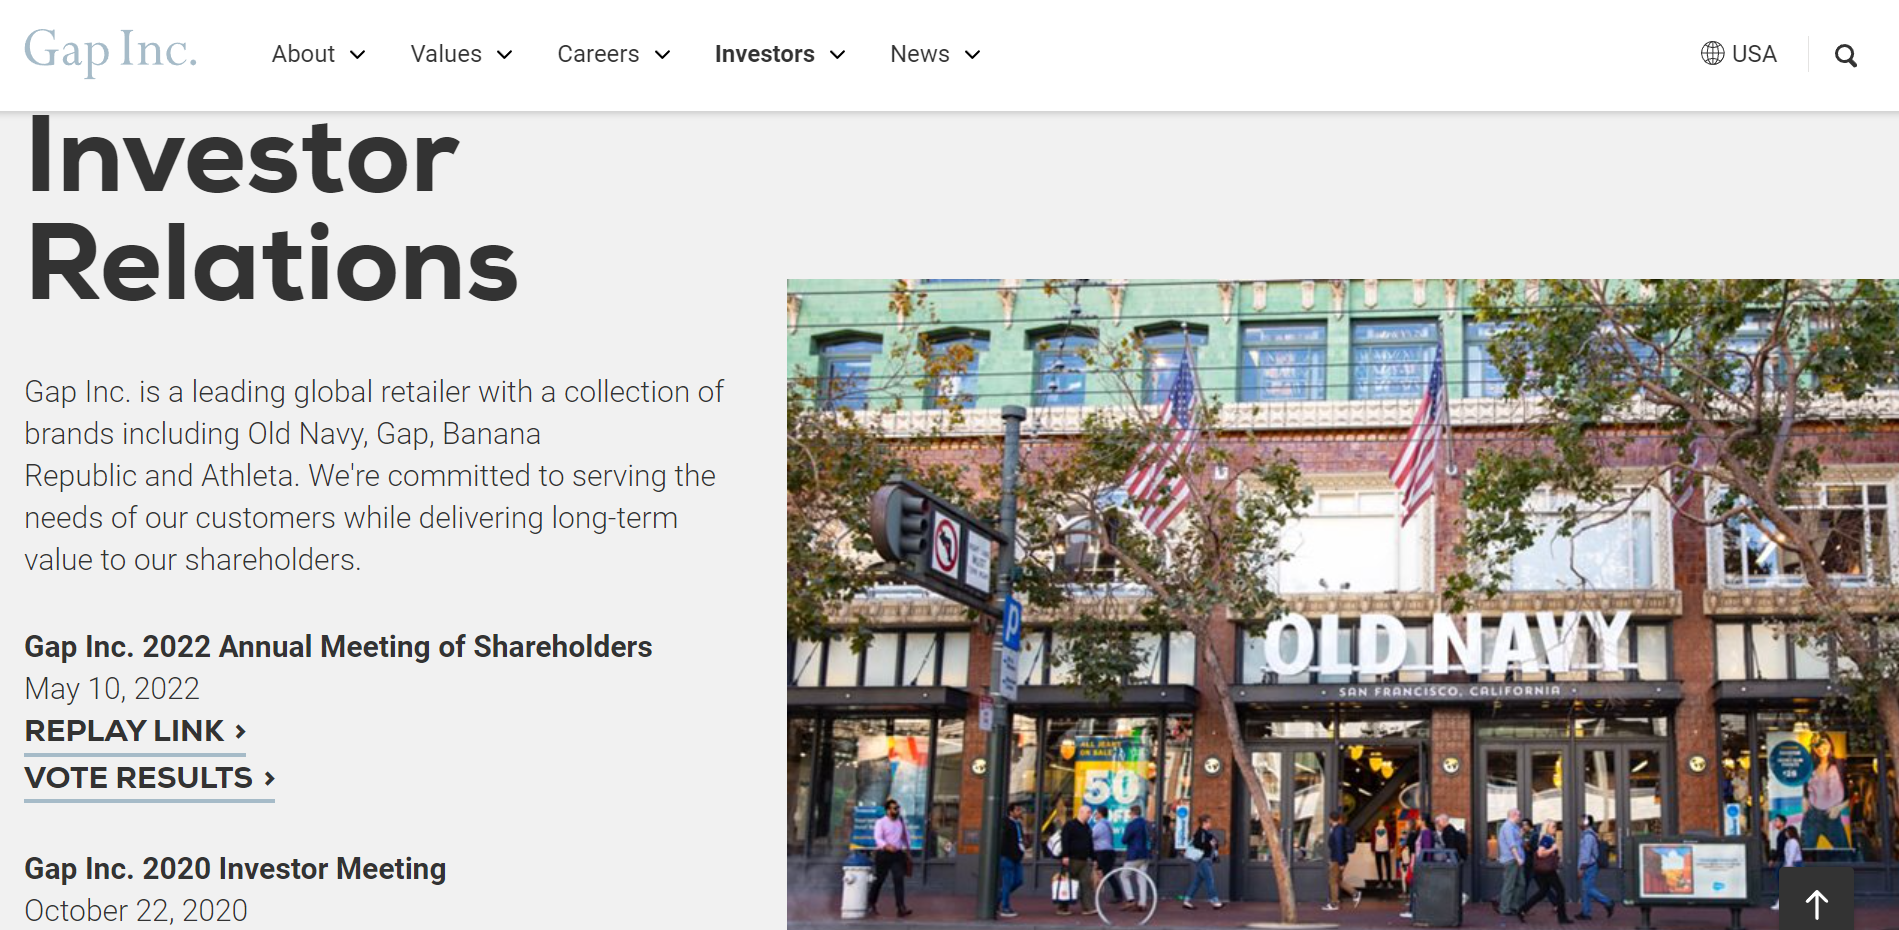
Task: Expand the Careers menu chevron
Action: (x=662, y=55)
